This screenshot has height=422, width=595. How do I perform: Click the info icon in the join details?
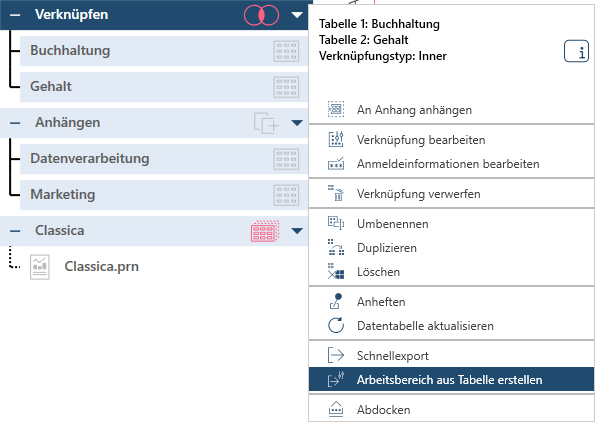[x=576, y=51]
